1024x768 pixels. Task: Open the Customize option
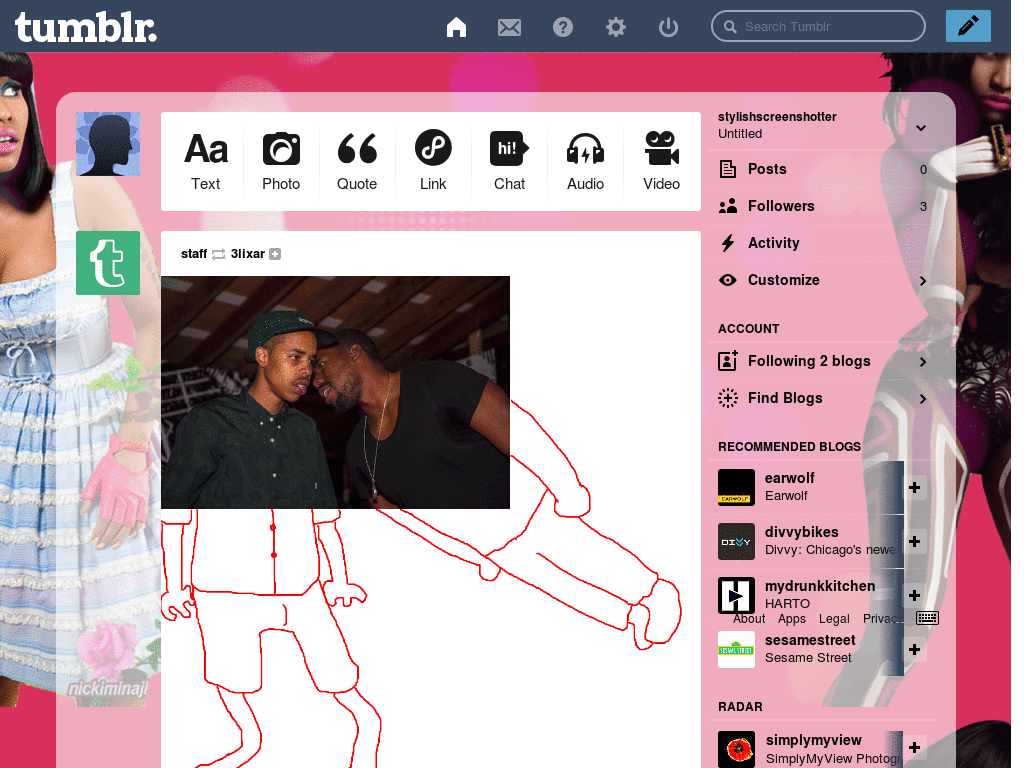823,280
